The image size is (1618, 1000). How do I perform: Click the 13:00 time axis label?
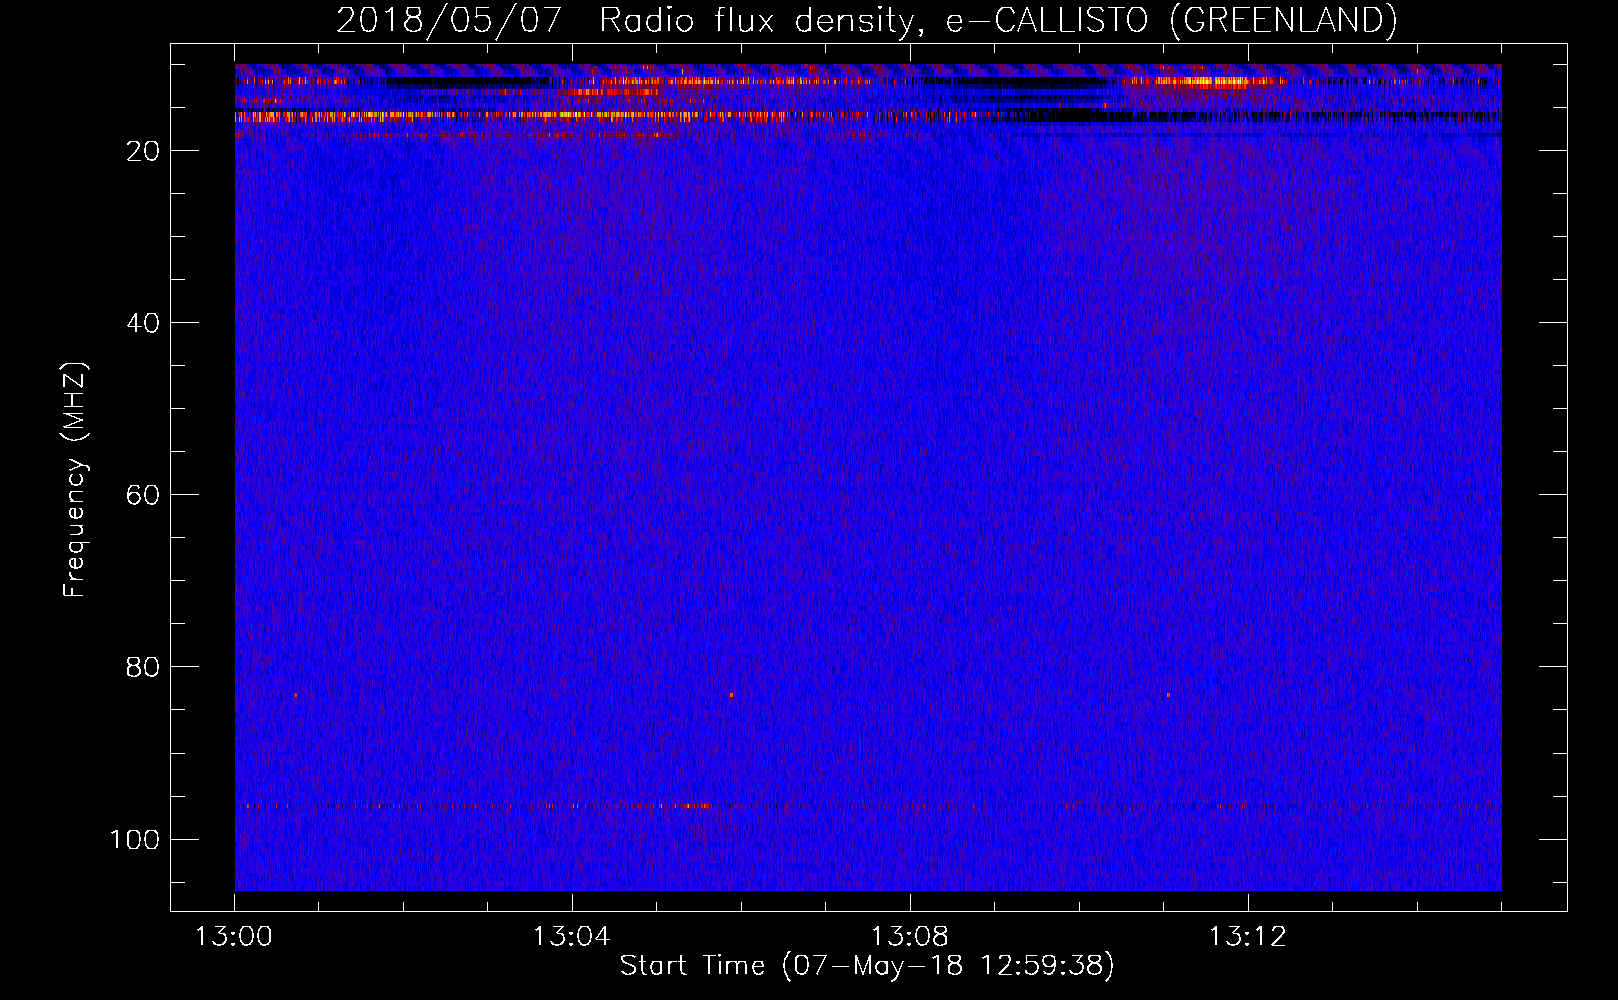(x=234, y=937)
